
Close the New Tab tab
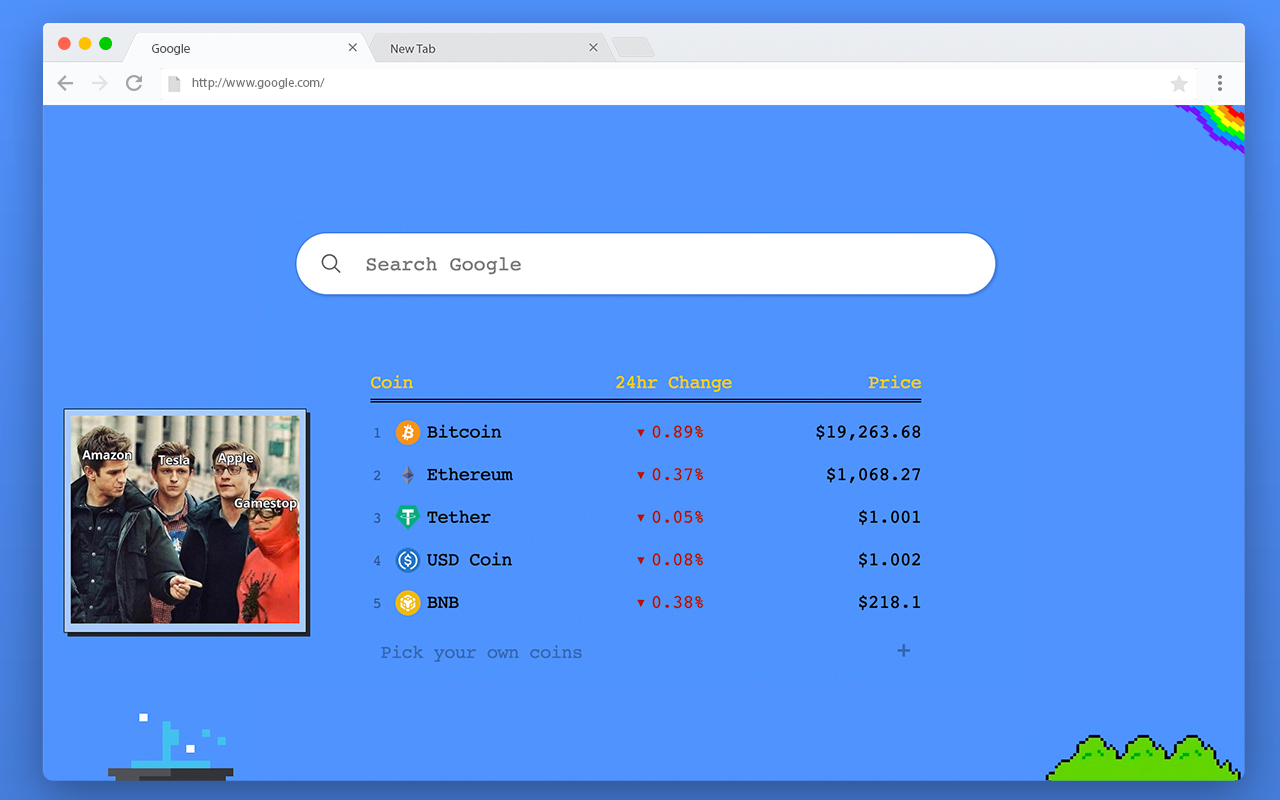pos(593,48)
